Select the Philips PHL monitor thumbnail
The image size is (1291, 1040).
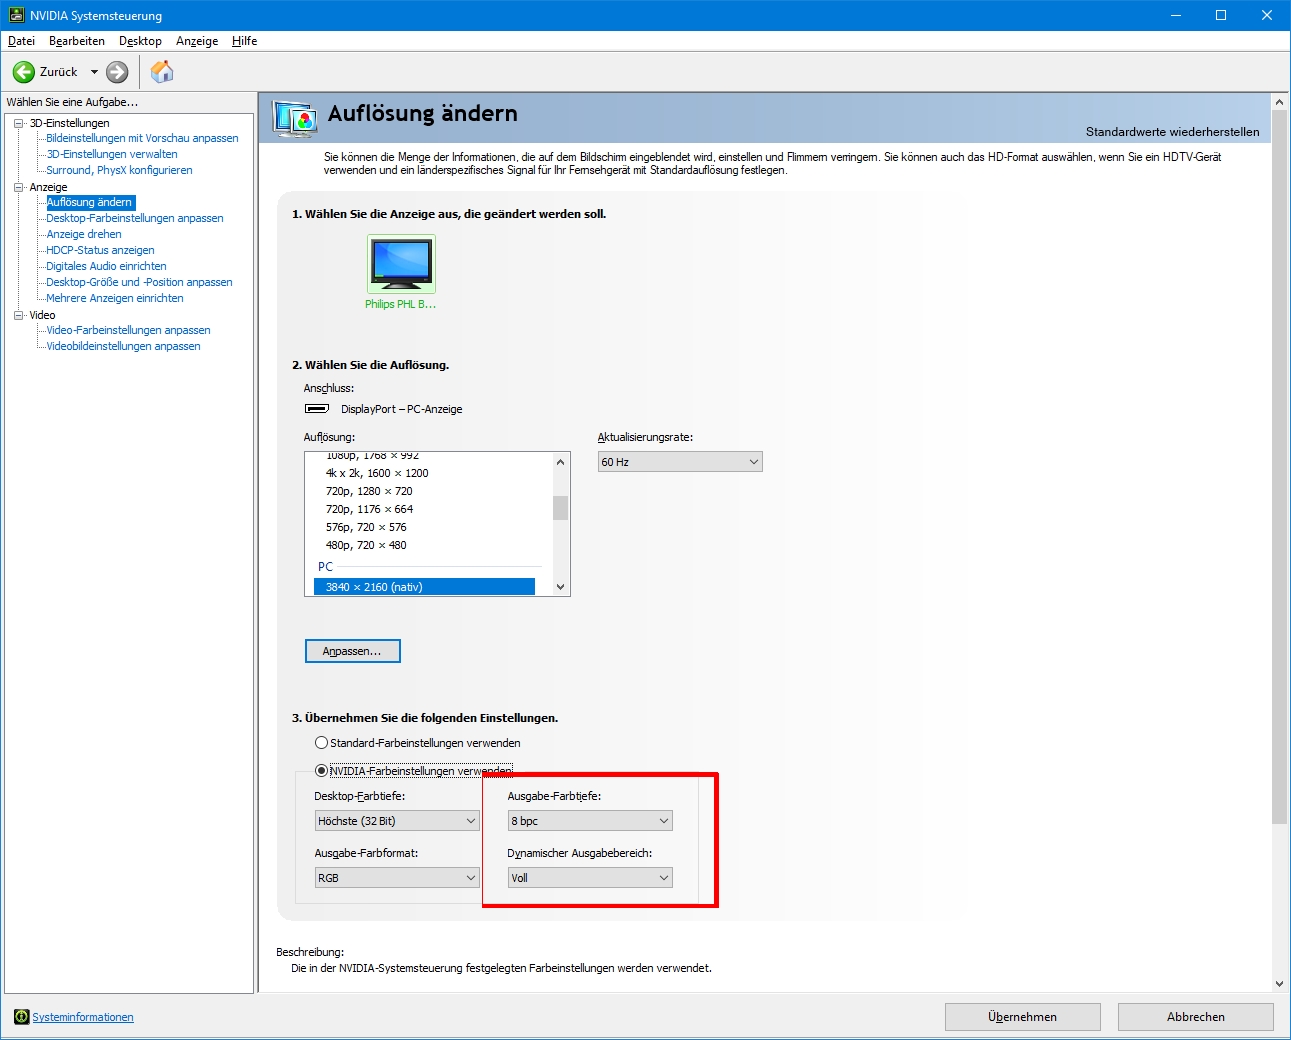click(x=401, y=263)
